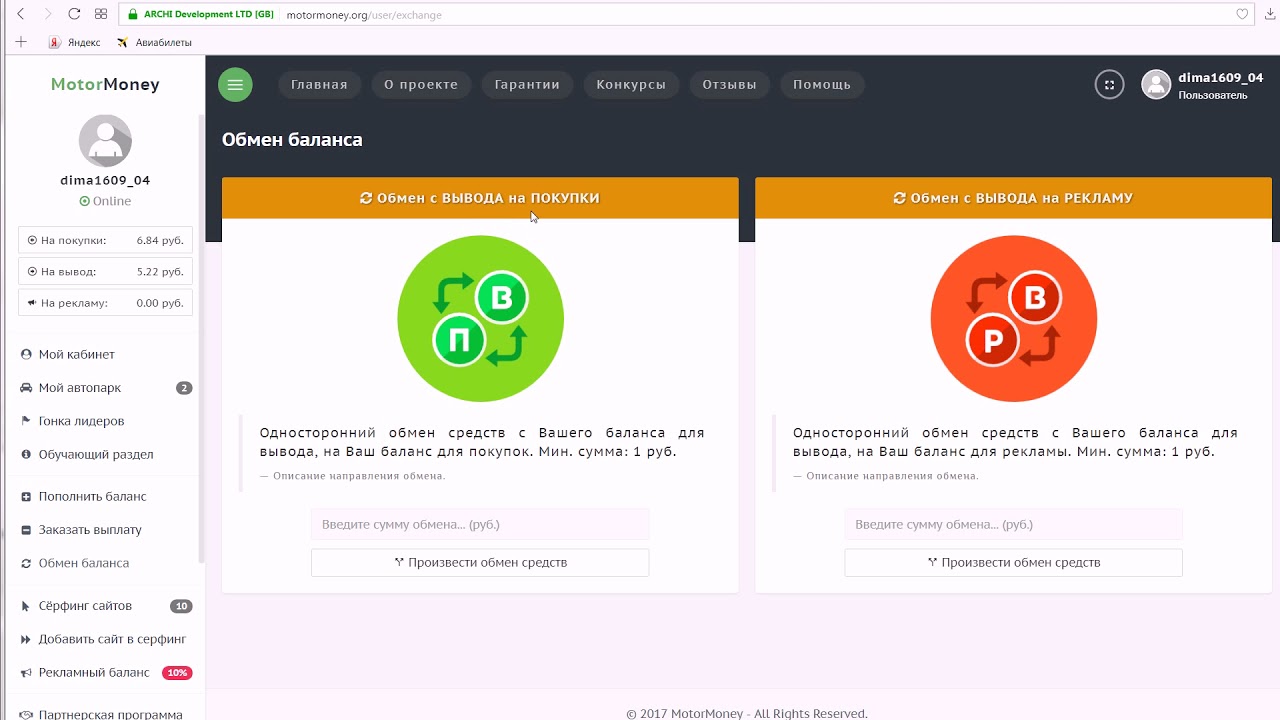
Task: Open Мой кабинет in sidebar
Action: coord(76,354)
